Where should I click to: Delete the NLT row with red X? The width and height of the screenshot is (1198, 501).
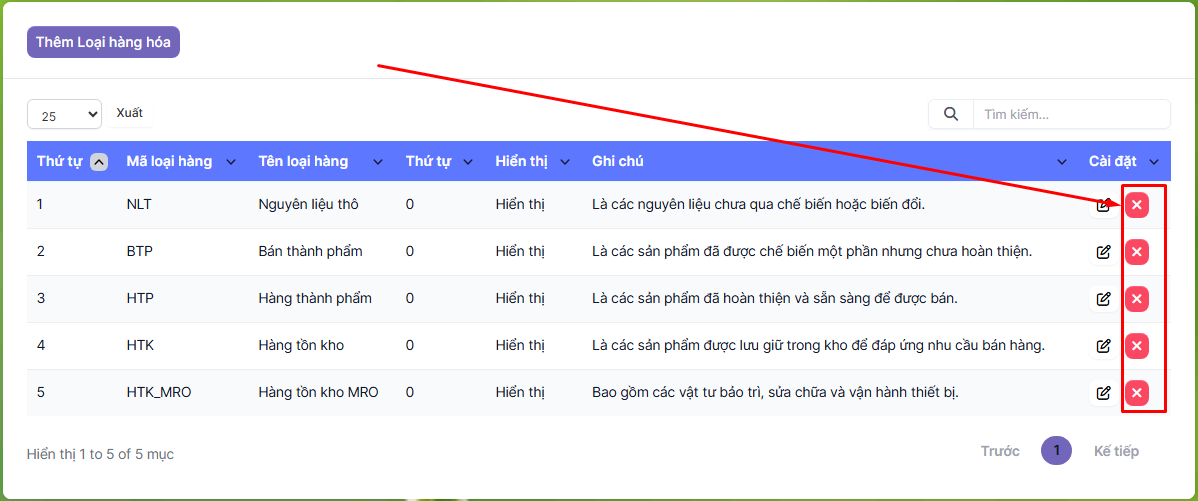coord(1136,205)
